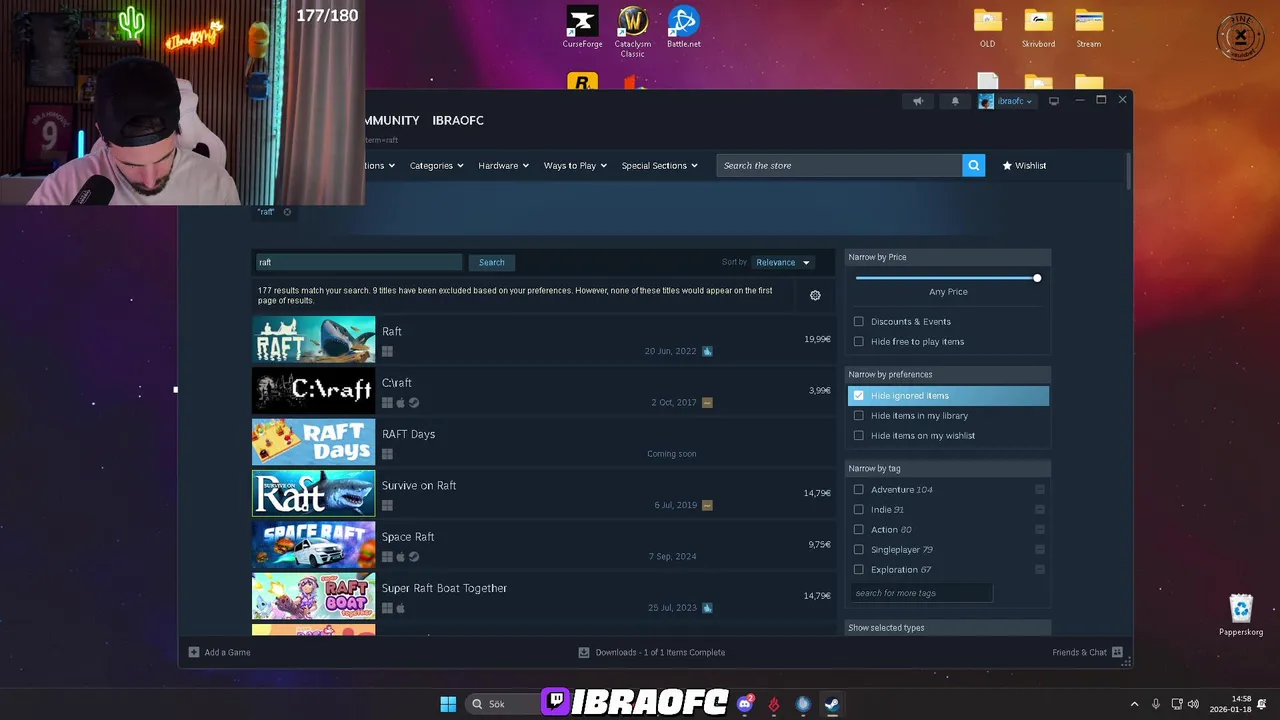Open the ibraofc account dropdown
The width and height of the screenshot is (1280, 720).
pos(1006,101)
